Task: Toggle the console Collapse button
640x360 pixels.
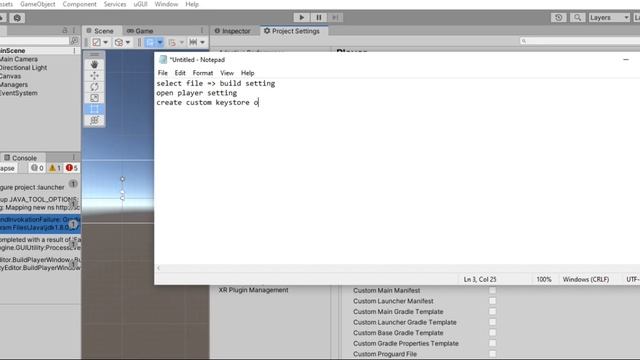Action: pos(7,168)
